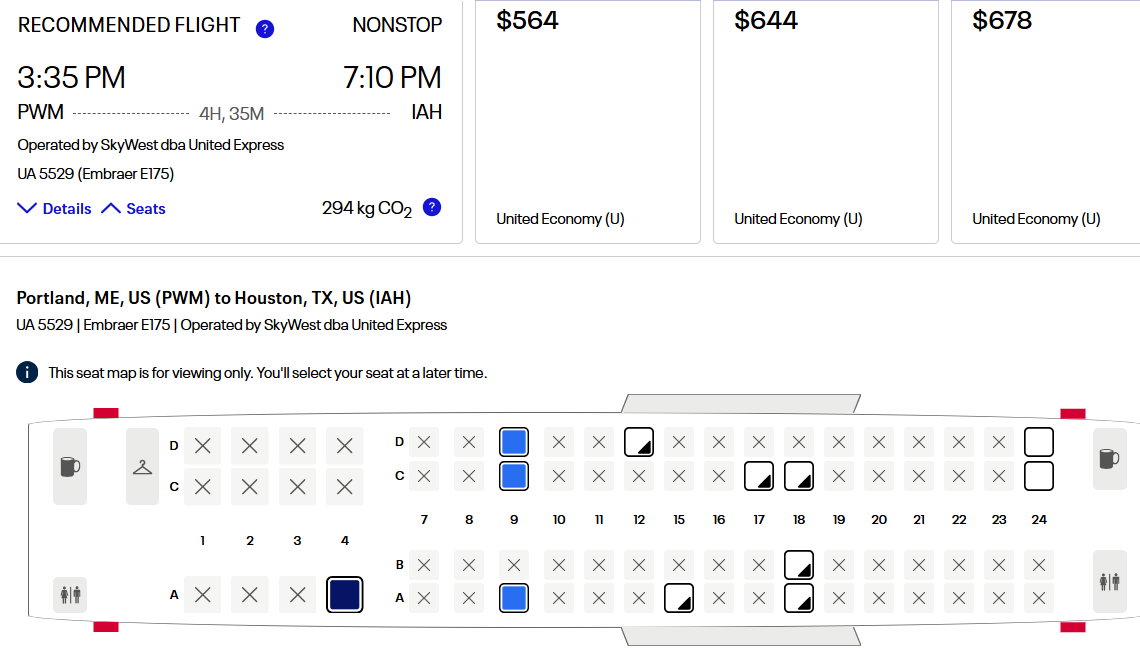Click the closet hanger icon
Image resolution: width=1140 pixels, height=648 pixels.
pos(142,466)
